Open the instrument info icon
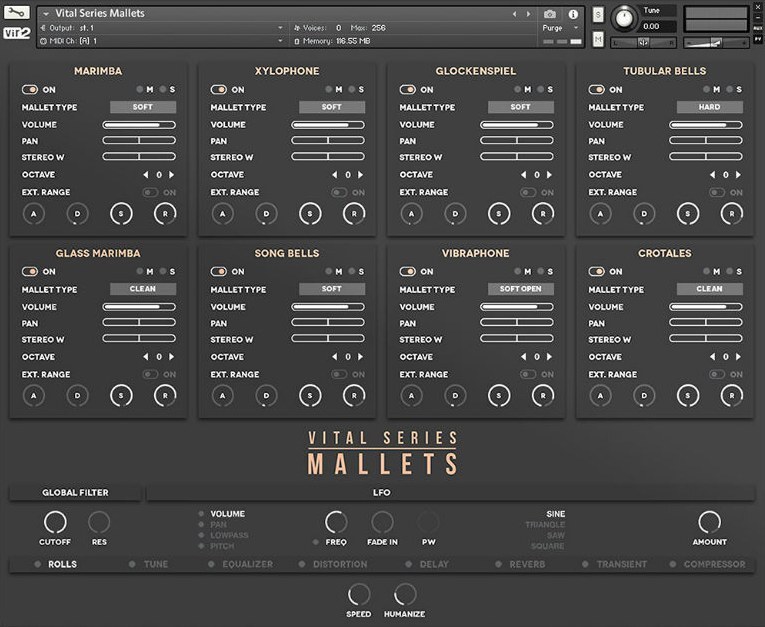This screenshot has width=765, height=627. coord(573,14)
